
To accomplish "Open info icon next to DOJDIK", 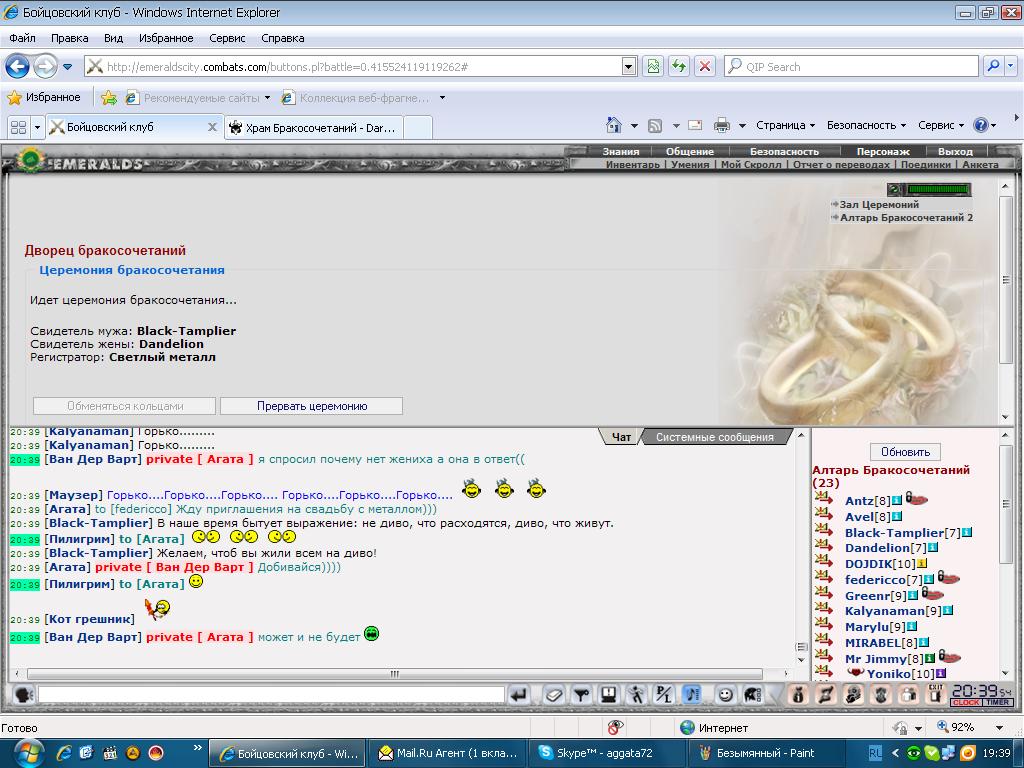I will tap(921, 564).
